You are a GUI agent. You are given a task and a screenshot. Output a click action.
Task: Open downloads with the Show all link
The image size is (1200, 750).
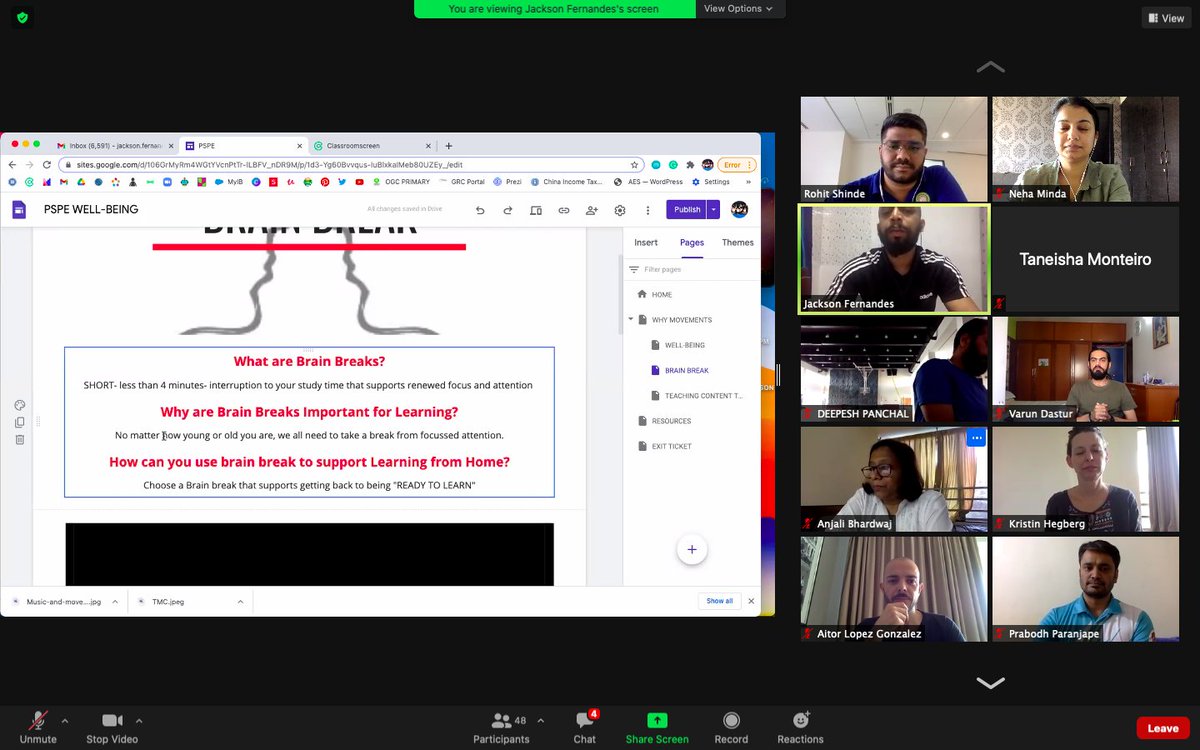click(x=719, y=600)
